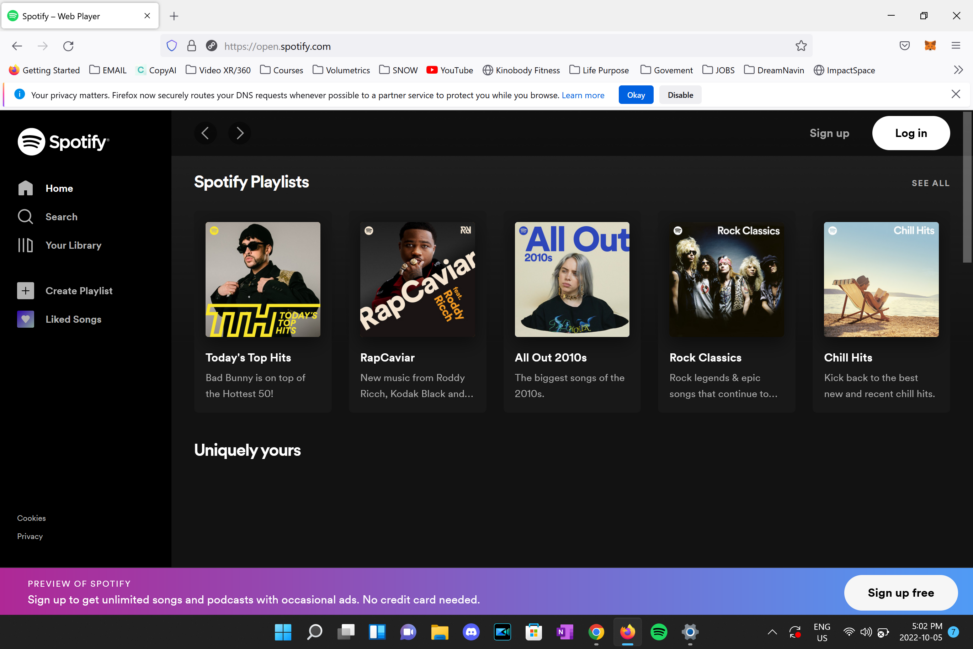Show more bookmarks with the double chevron
This screenshot has height=649, width=973.
coord(958,70)
